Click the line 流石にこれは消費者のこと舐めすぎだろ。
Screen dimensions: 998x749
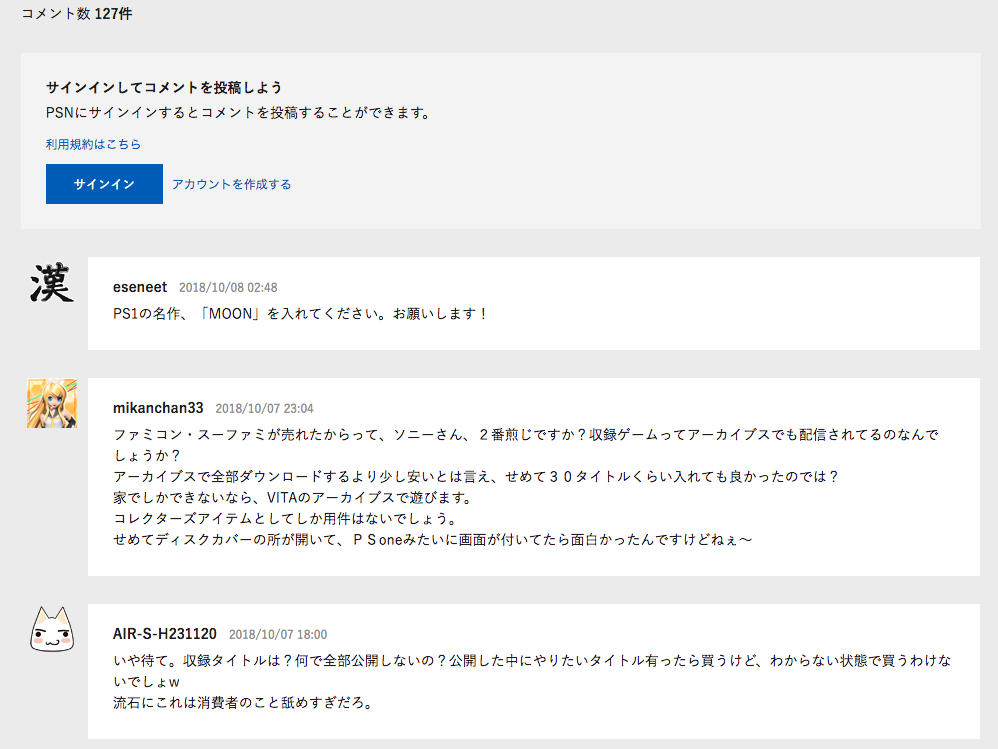coord(244,703)
